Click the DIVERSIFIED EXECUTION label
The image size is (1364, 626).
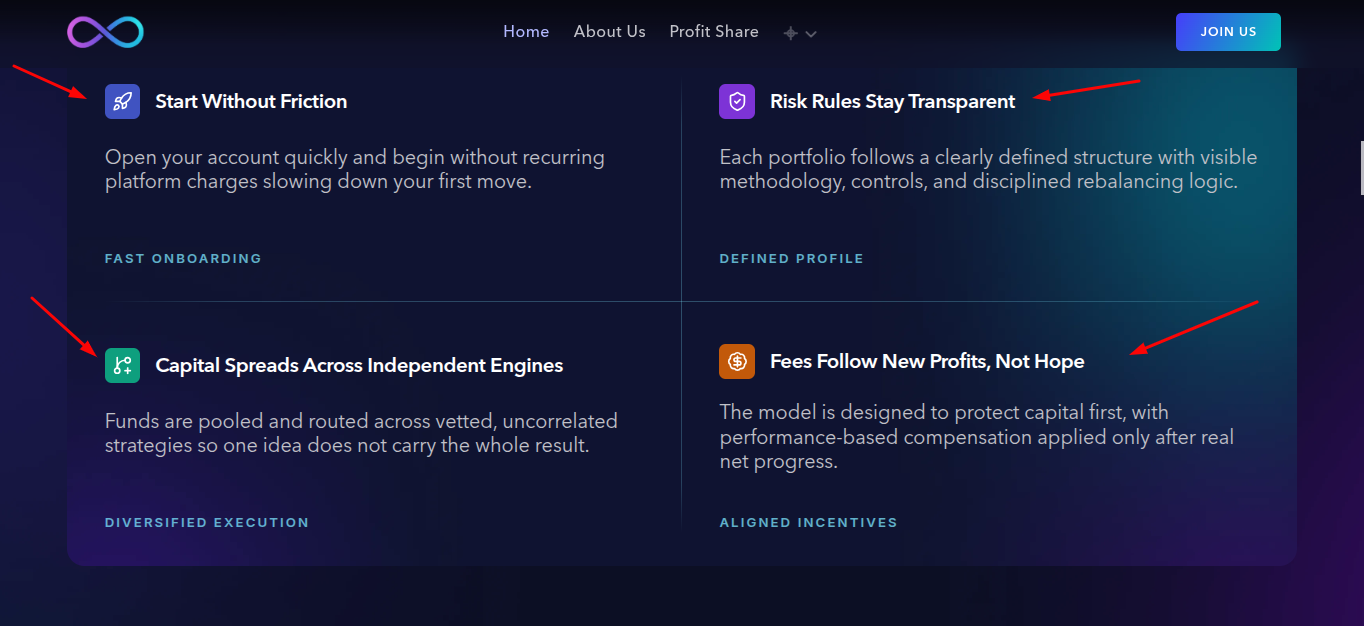click(x=207, y=523)
